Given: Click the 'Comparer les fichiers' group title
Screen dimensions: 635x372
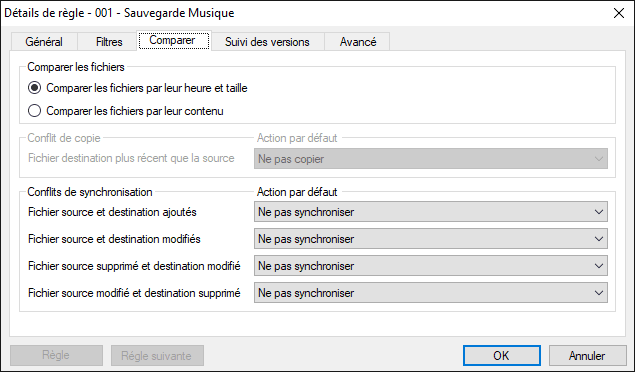Looking at the screenshot, I should 76,67.
